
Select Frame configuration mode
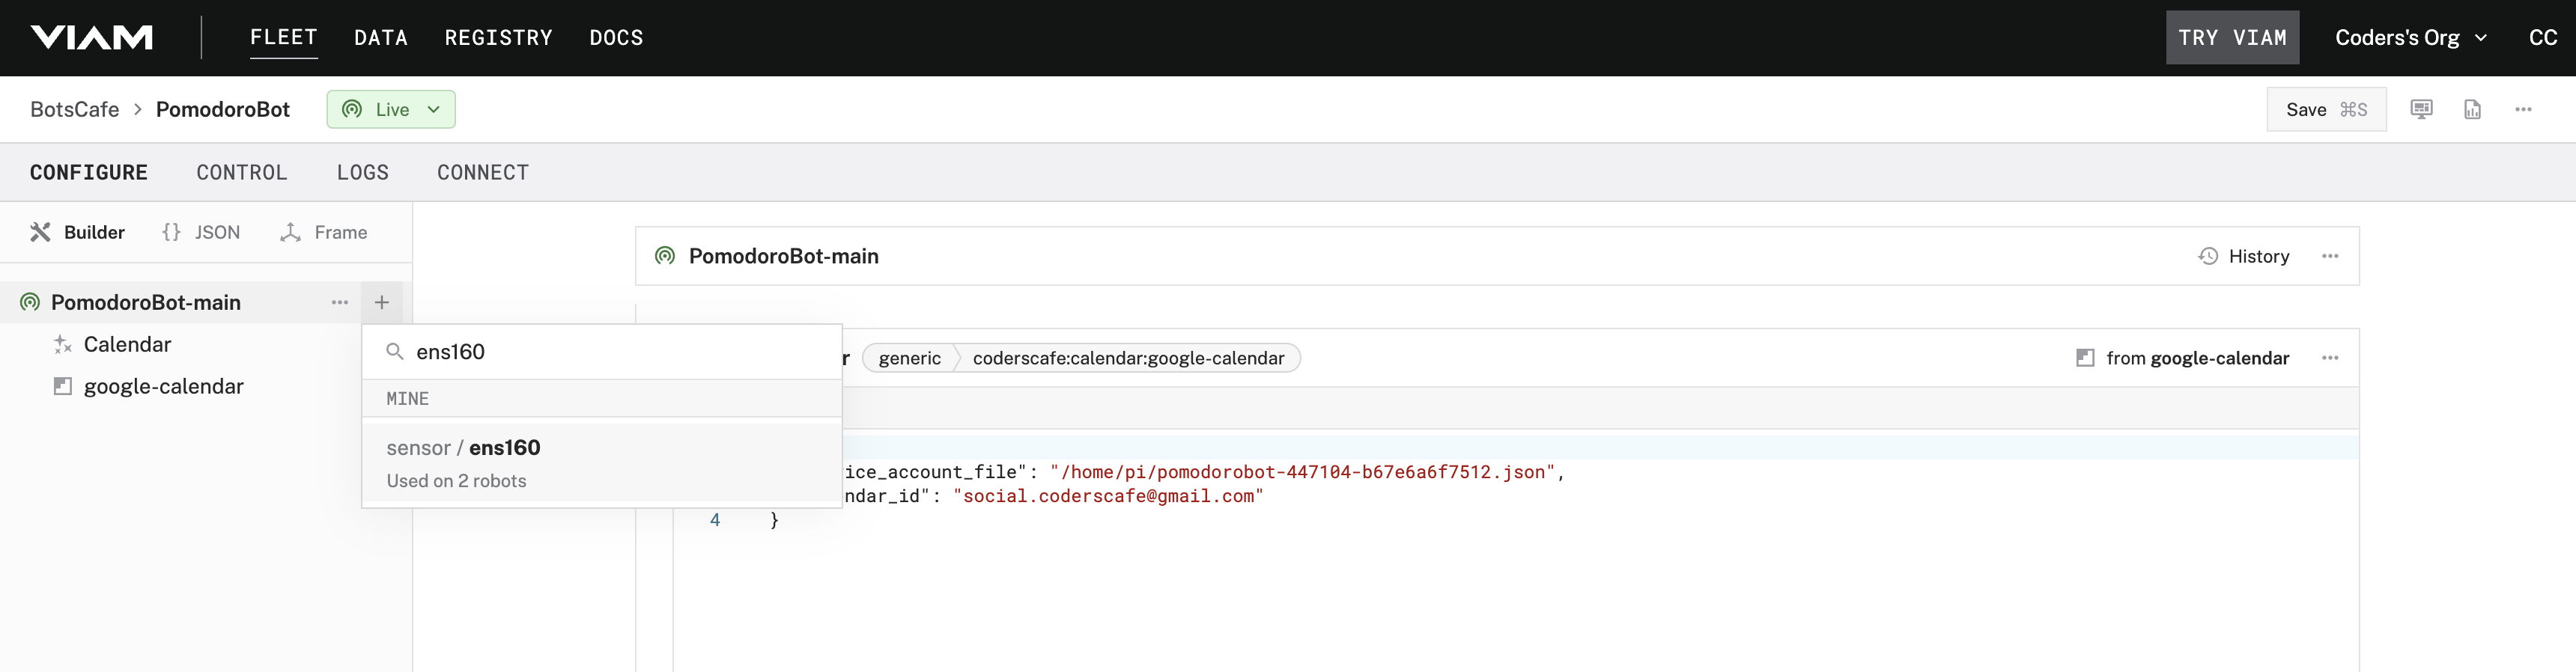(x=324, y=233)
